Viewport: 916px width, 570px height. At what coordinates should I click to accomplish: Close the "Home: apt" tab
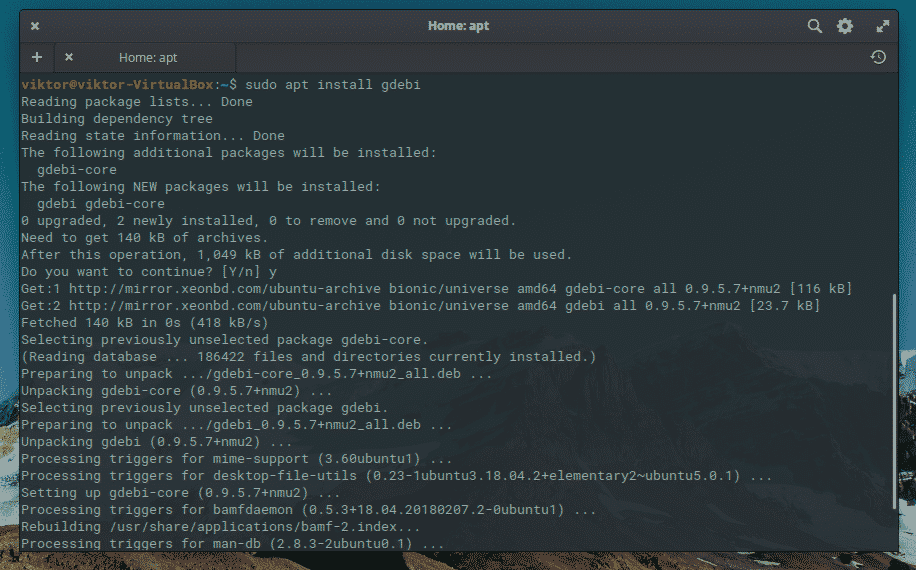[69, 57]
